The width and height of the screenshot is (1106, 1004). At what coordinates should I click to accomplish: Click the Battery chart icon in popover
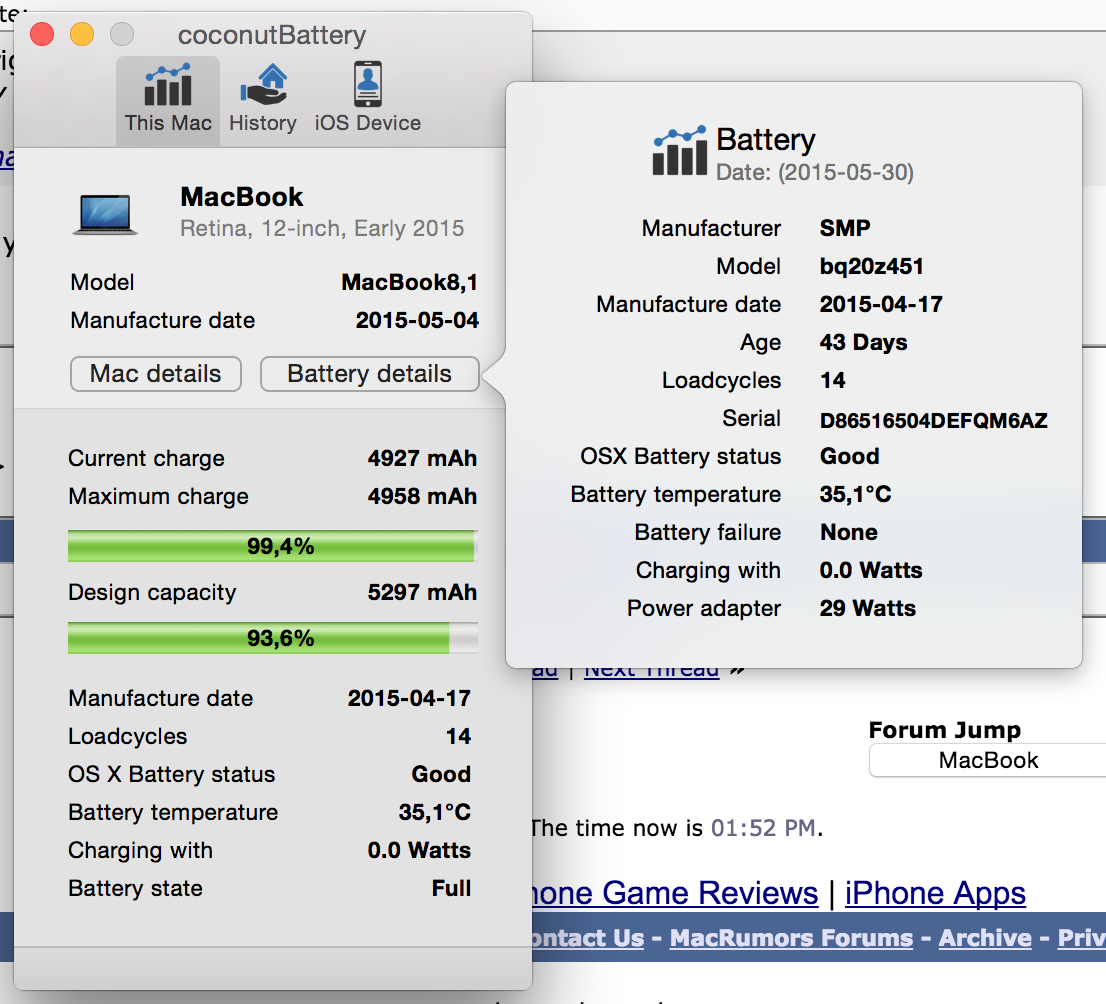679,150
